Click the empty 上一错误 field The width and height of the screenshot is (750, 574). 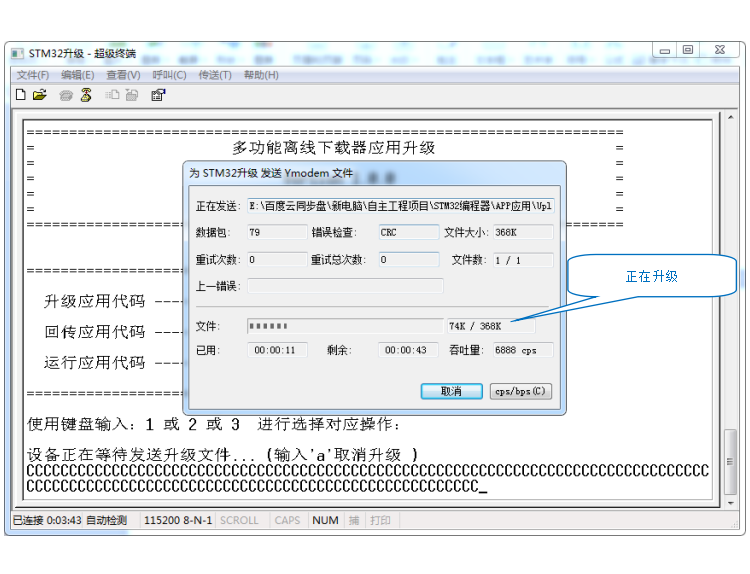(345, 286)
